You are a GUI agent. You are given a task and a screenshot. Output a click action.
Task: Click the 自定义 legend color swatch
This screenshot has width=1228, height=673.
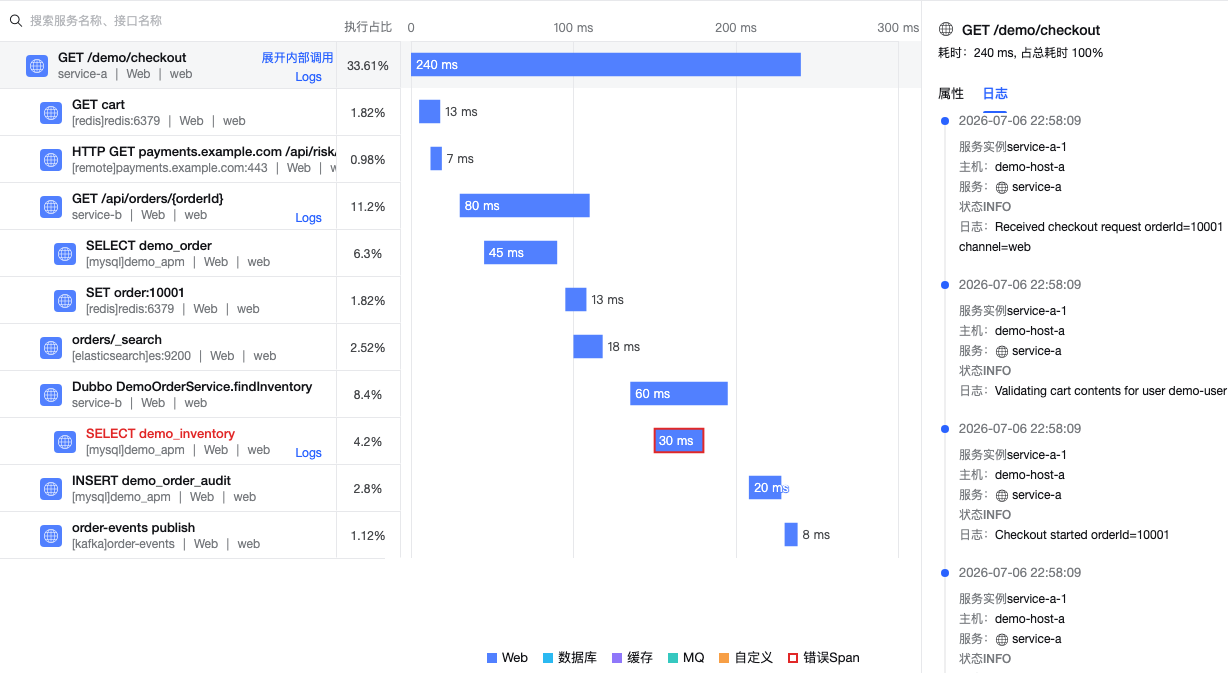click(x=724, y=658)
